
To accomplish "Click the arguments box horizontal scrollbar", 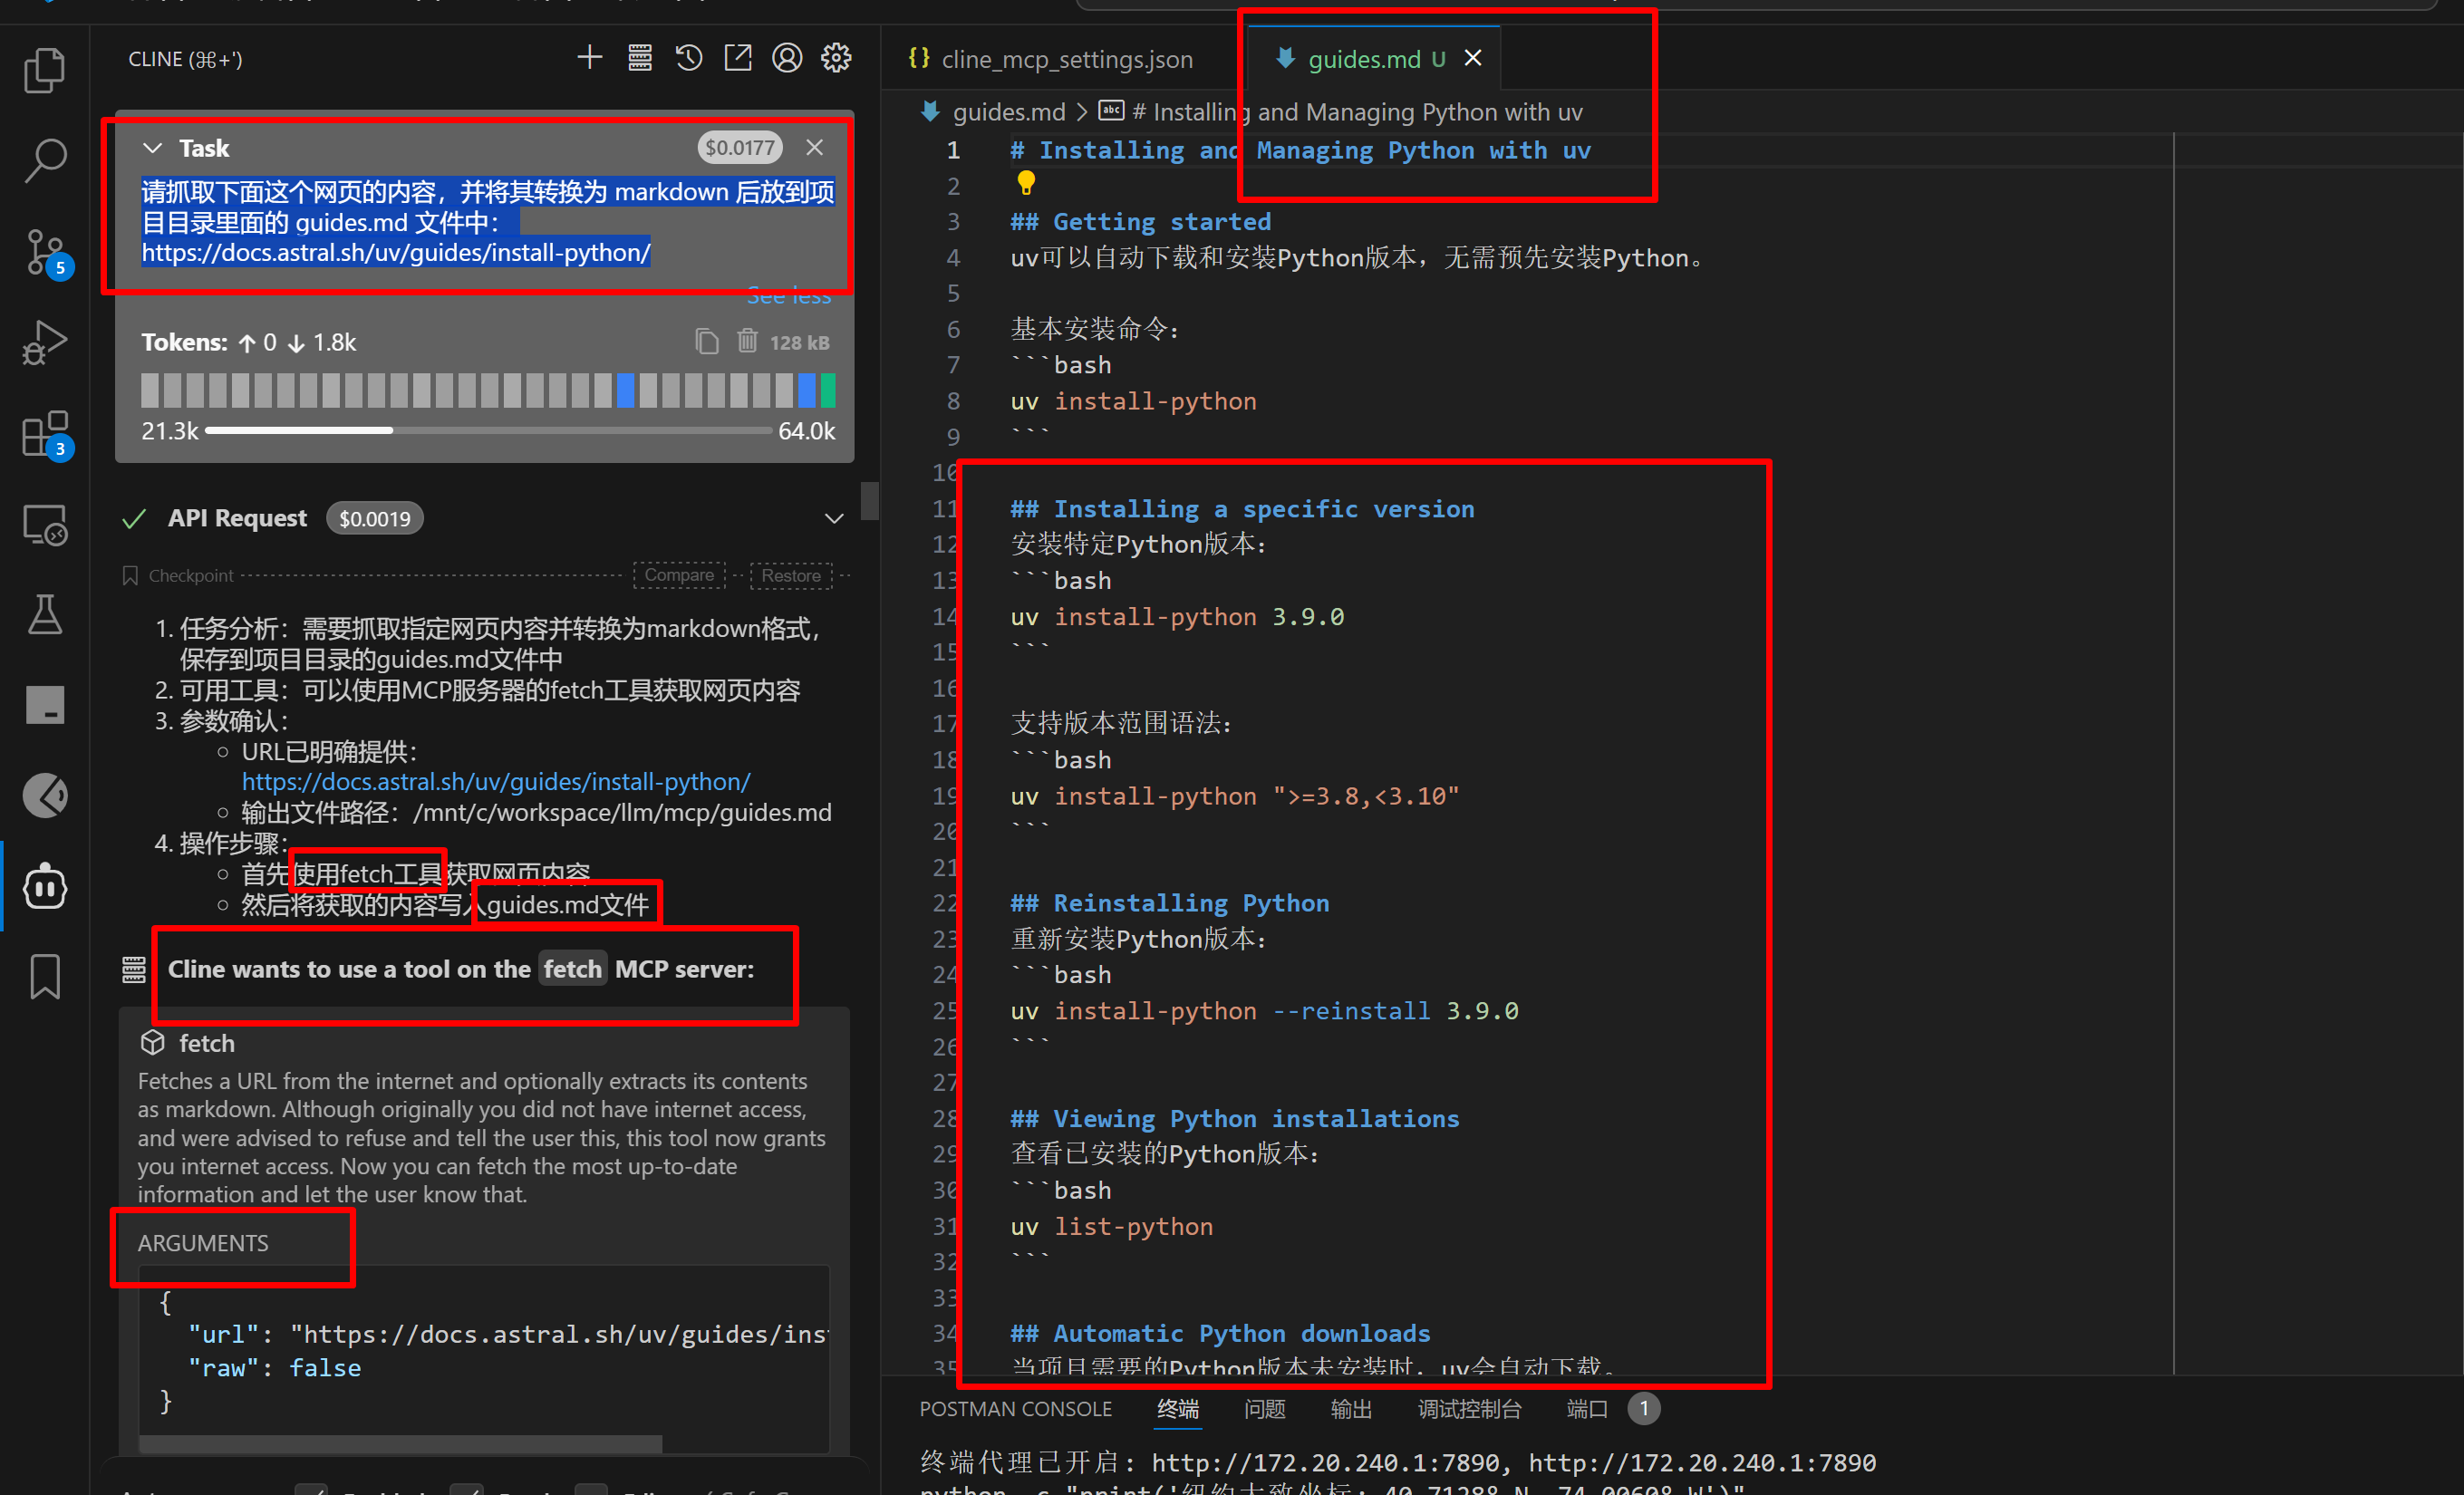I will 400,1443.
